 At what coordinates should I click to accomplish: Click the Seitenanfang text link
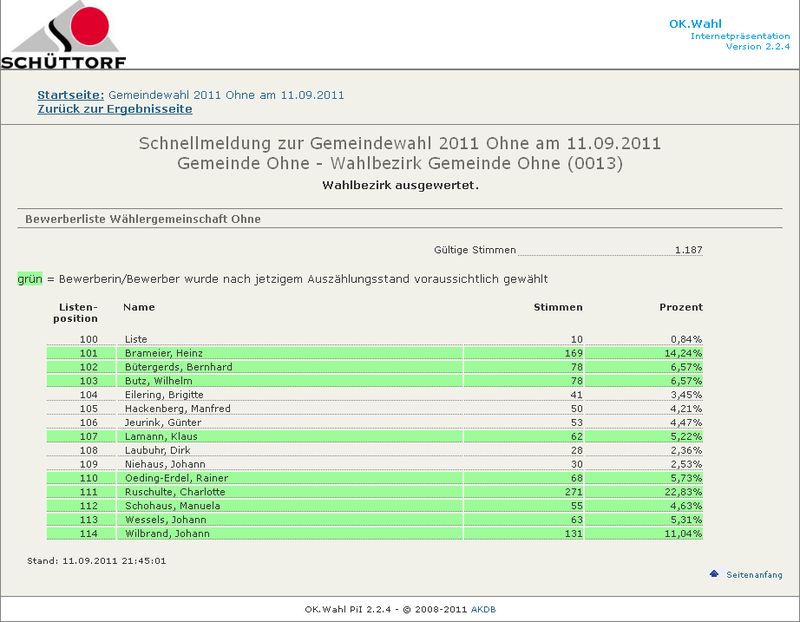754,575
